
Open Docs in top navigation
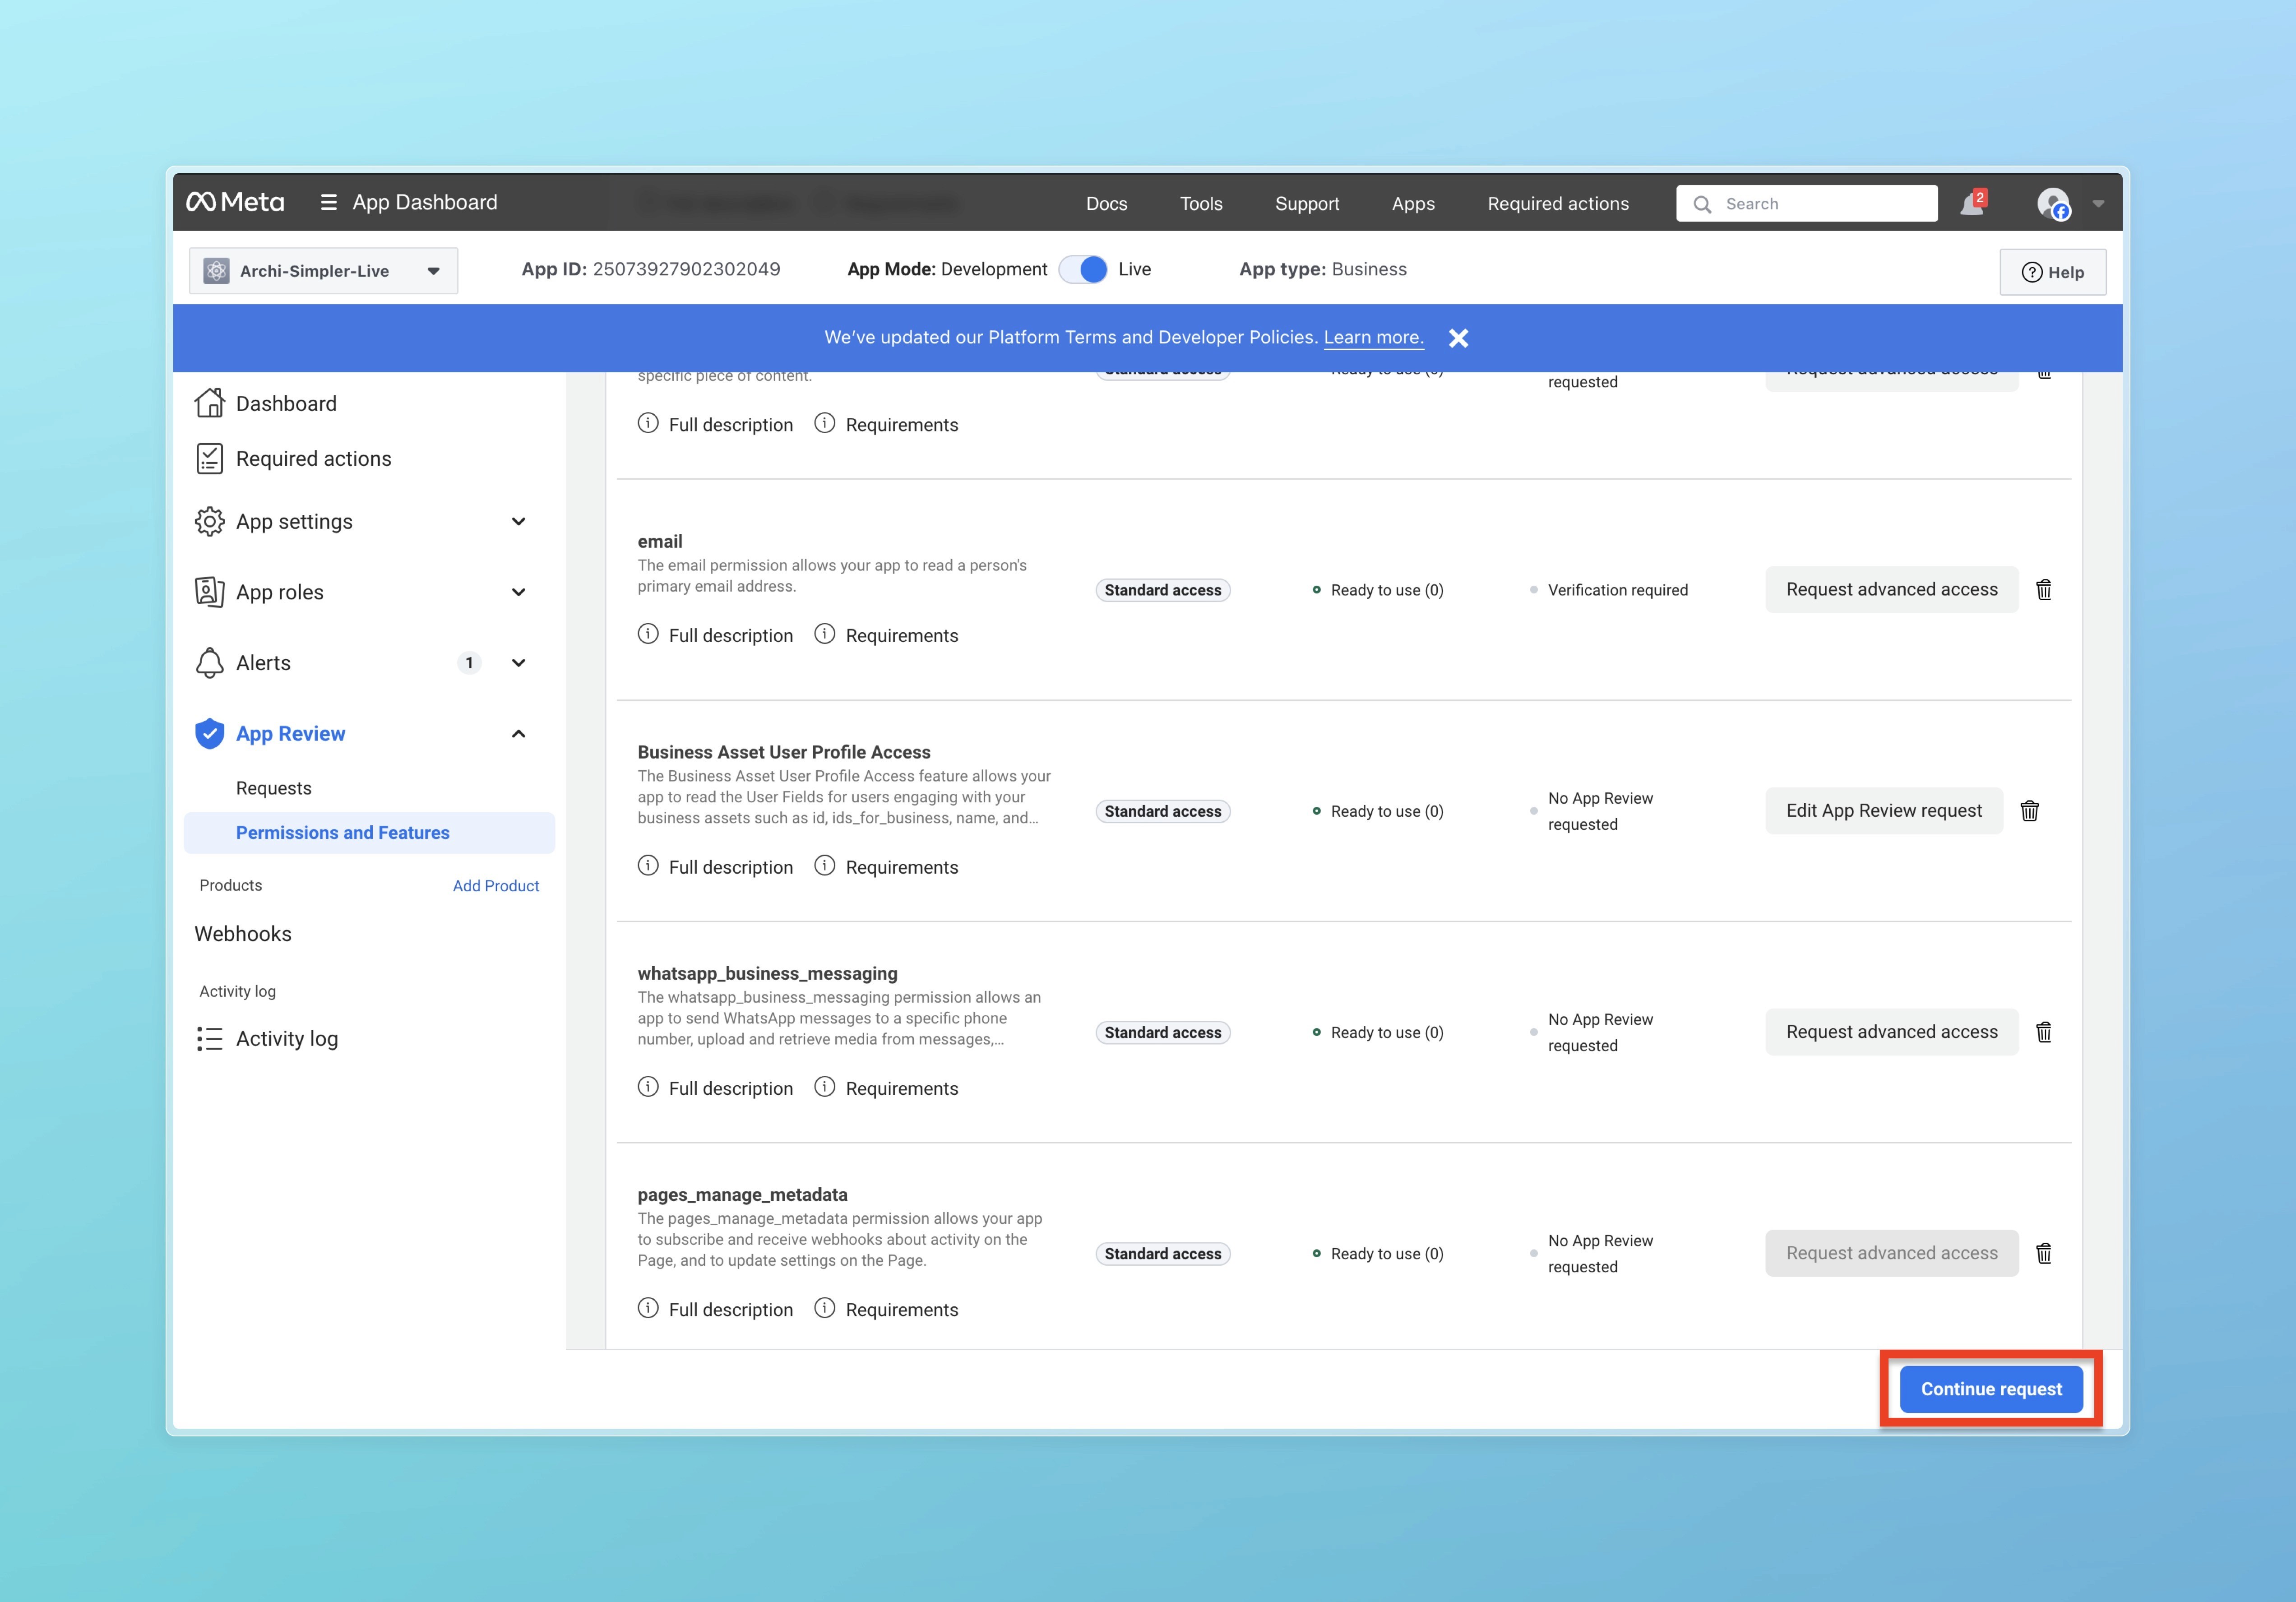pos(1106,204)
